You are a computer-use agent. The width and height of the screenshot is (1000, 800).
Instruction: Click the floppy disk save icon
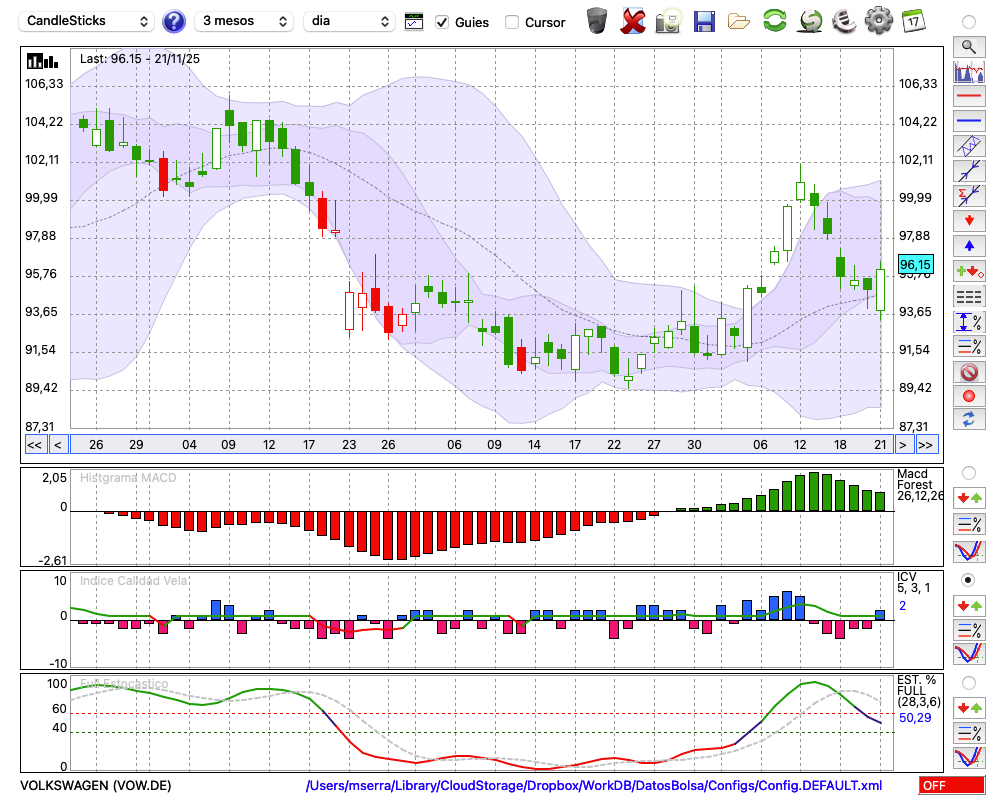[704, 21]
